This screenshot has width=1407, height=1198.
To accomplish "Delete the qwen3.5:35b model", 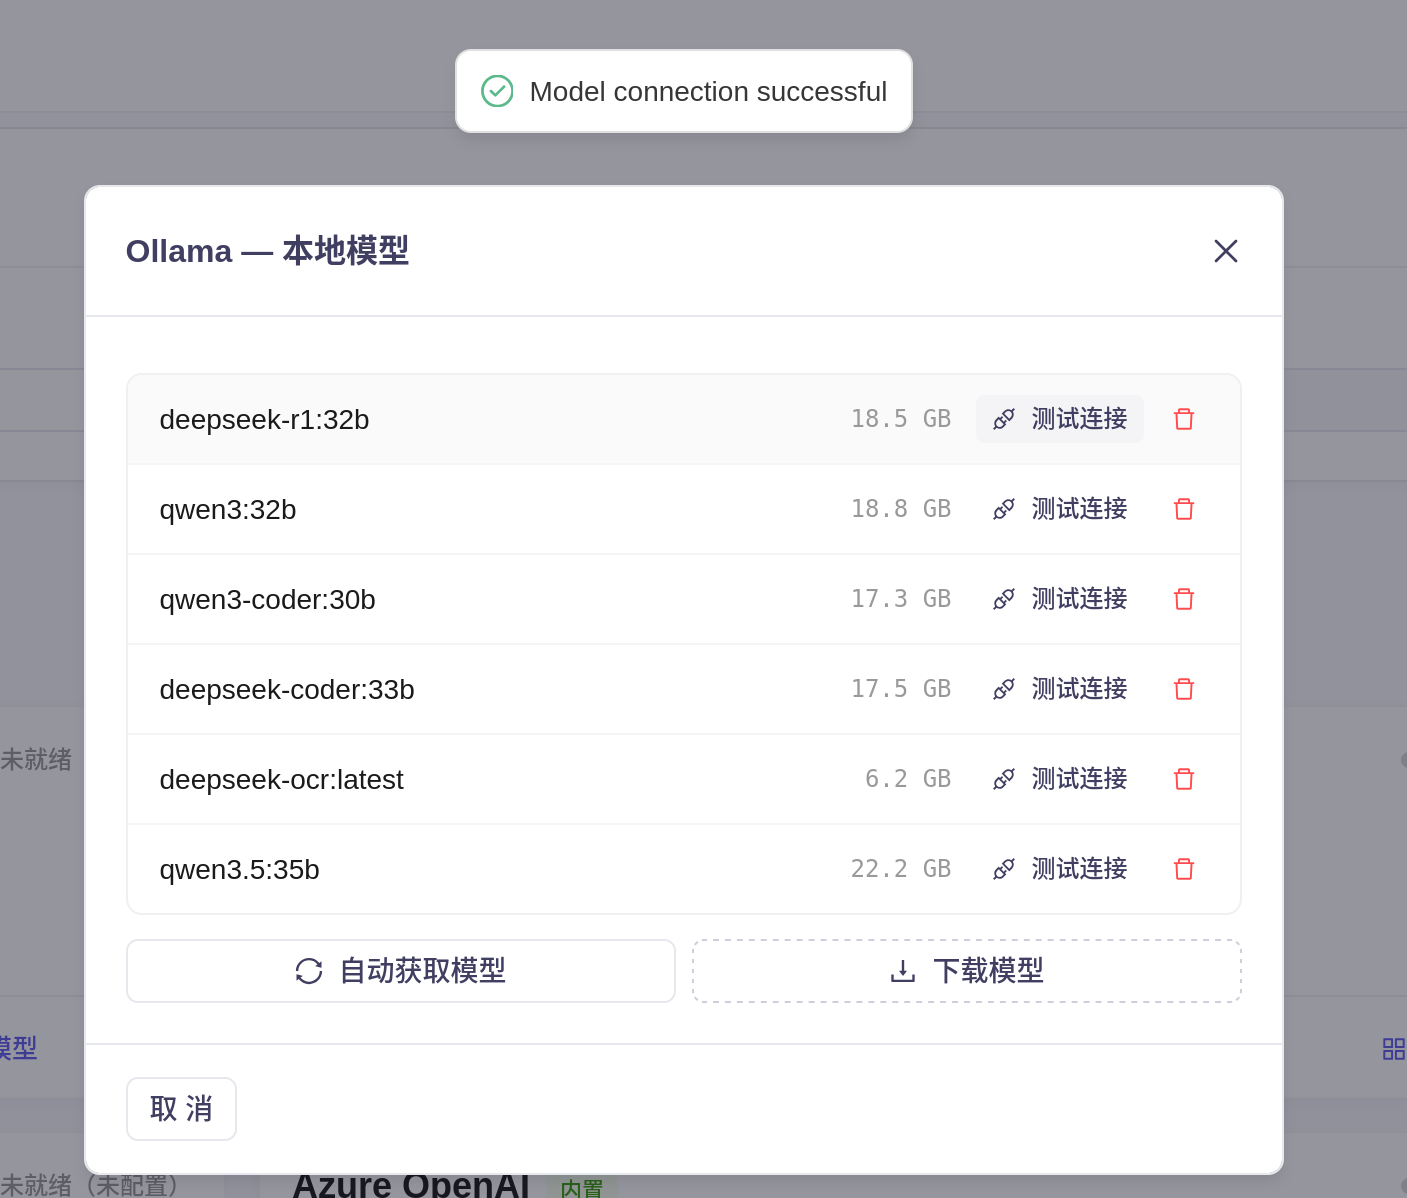I will 1184,869.
